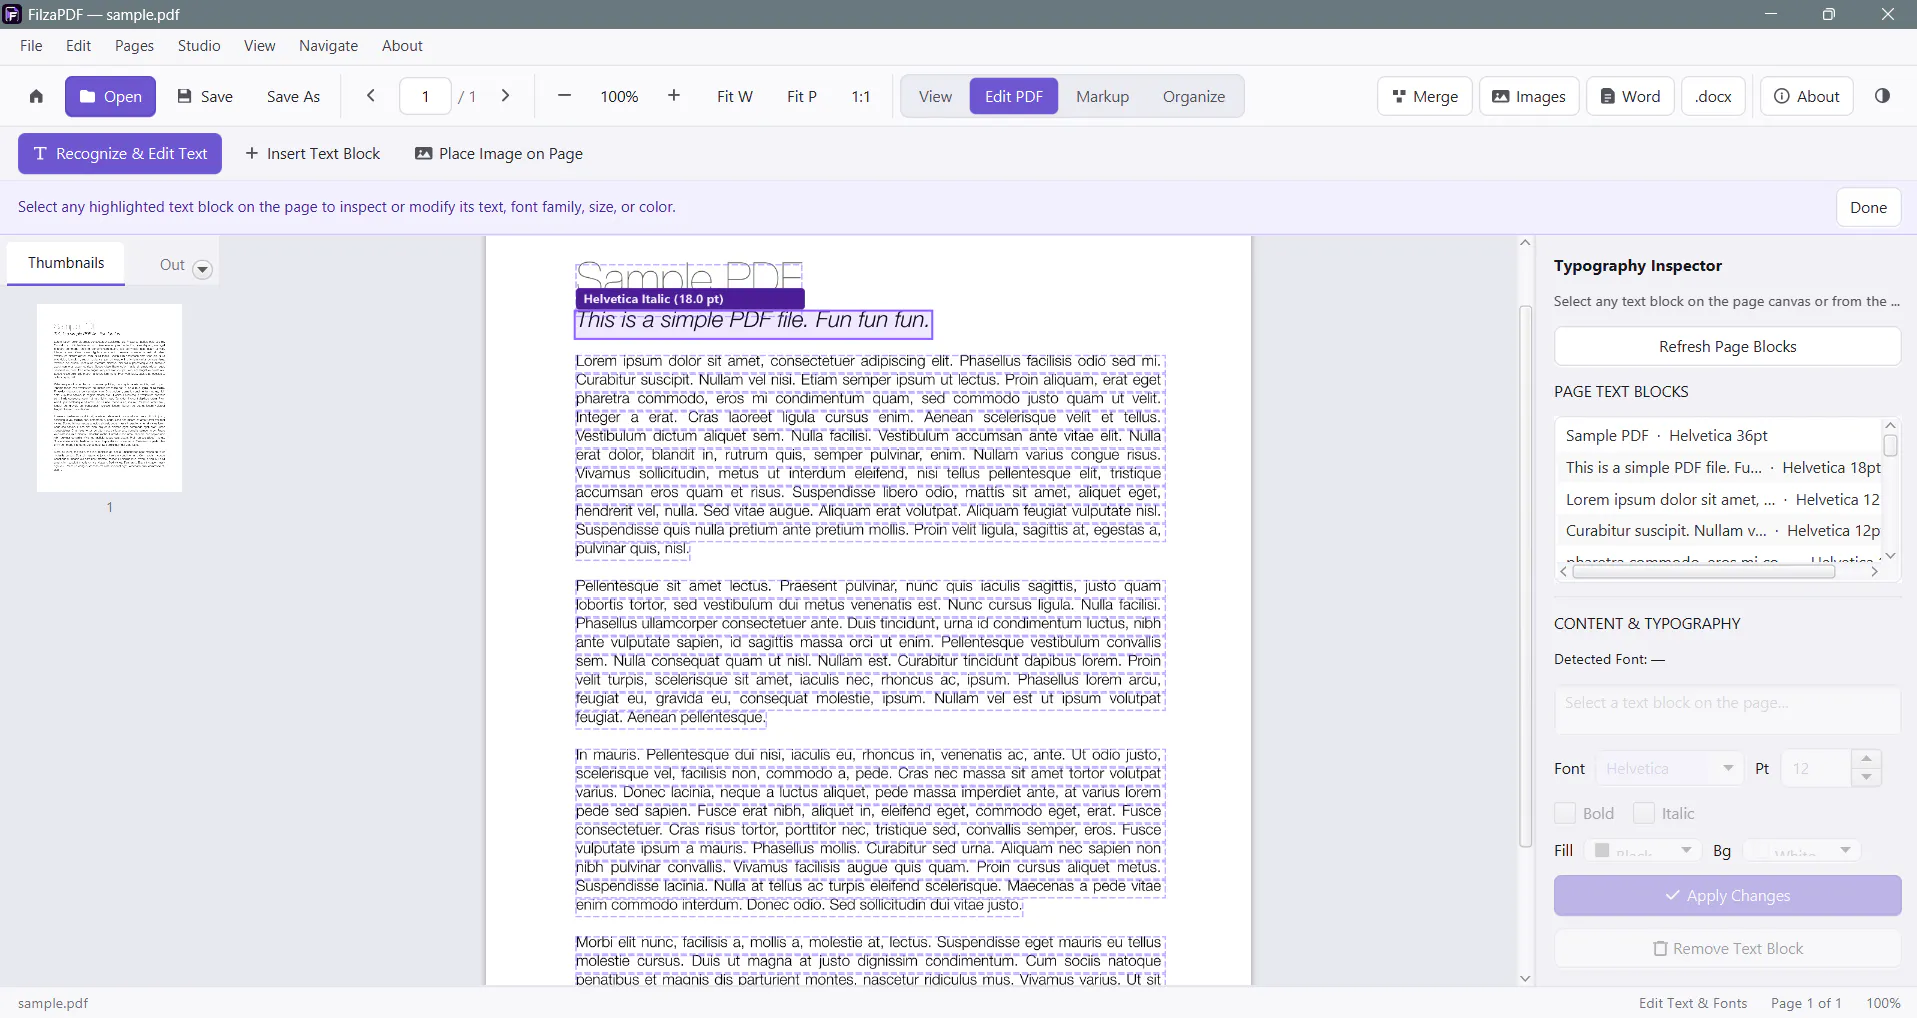Screen dimensions: 1917x1018
Task: Insert Text Block plus button
Action: click(313, 154)
